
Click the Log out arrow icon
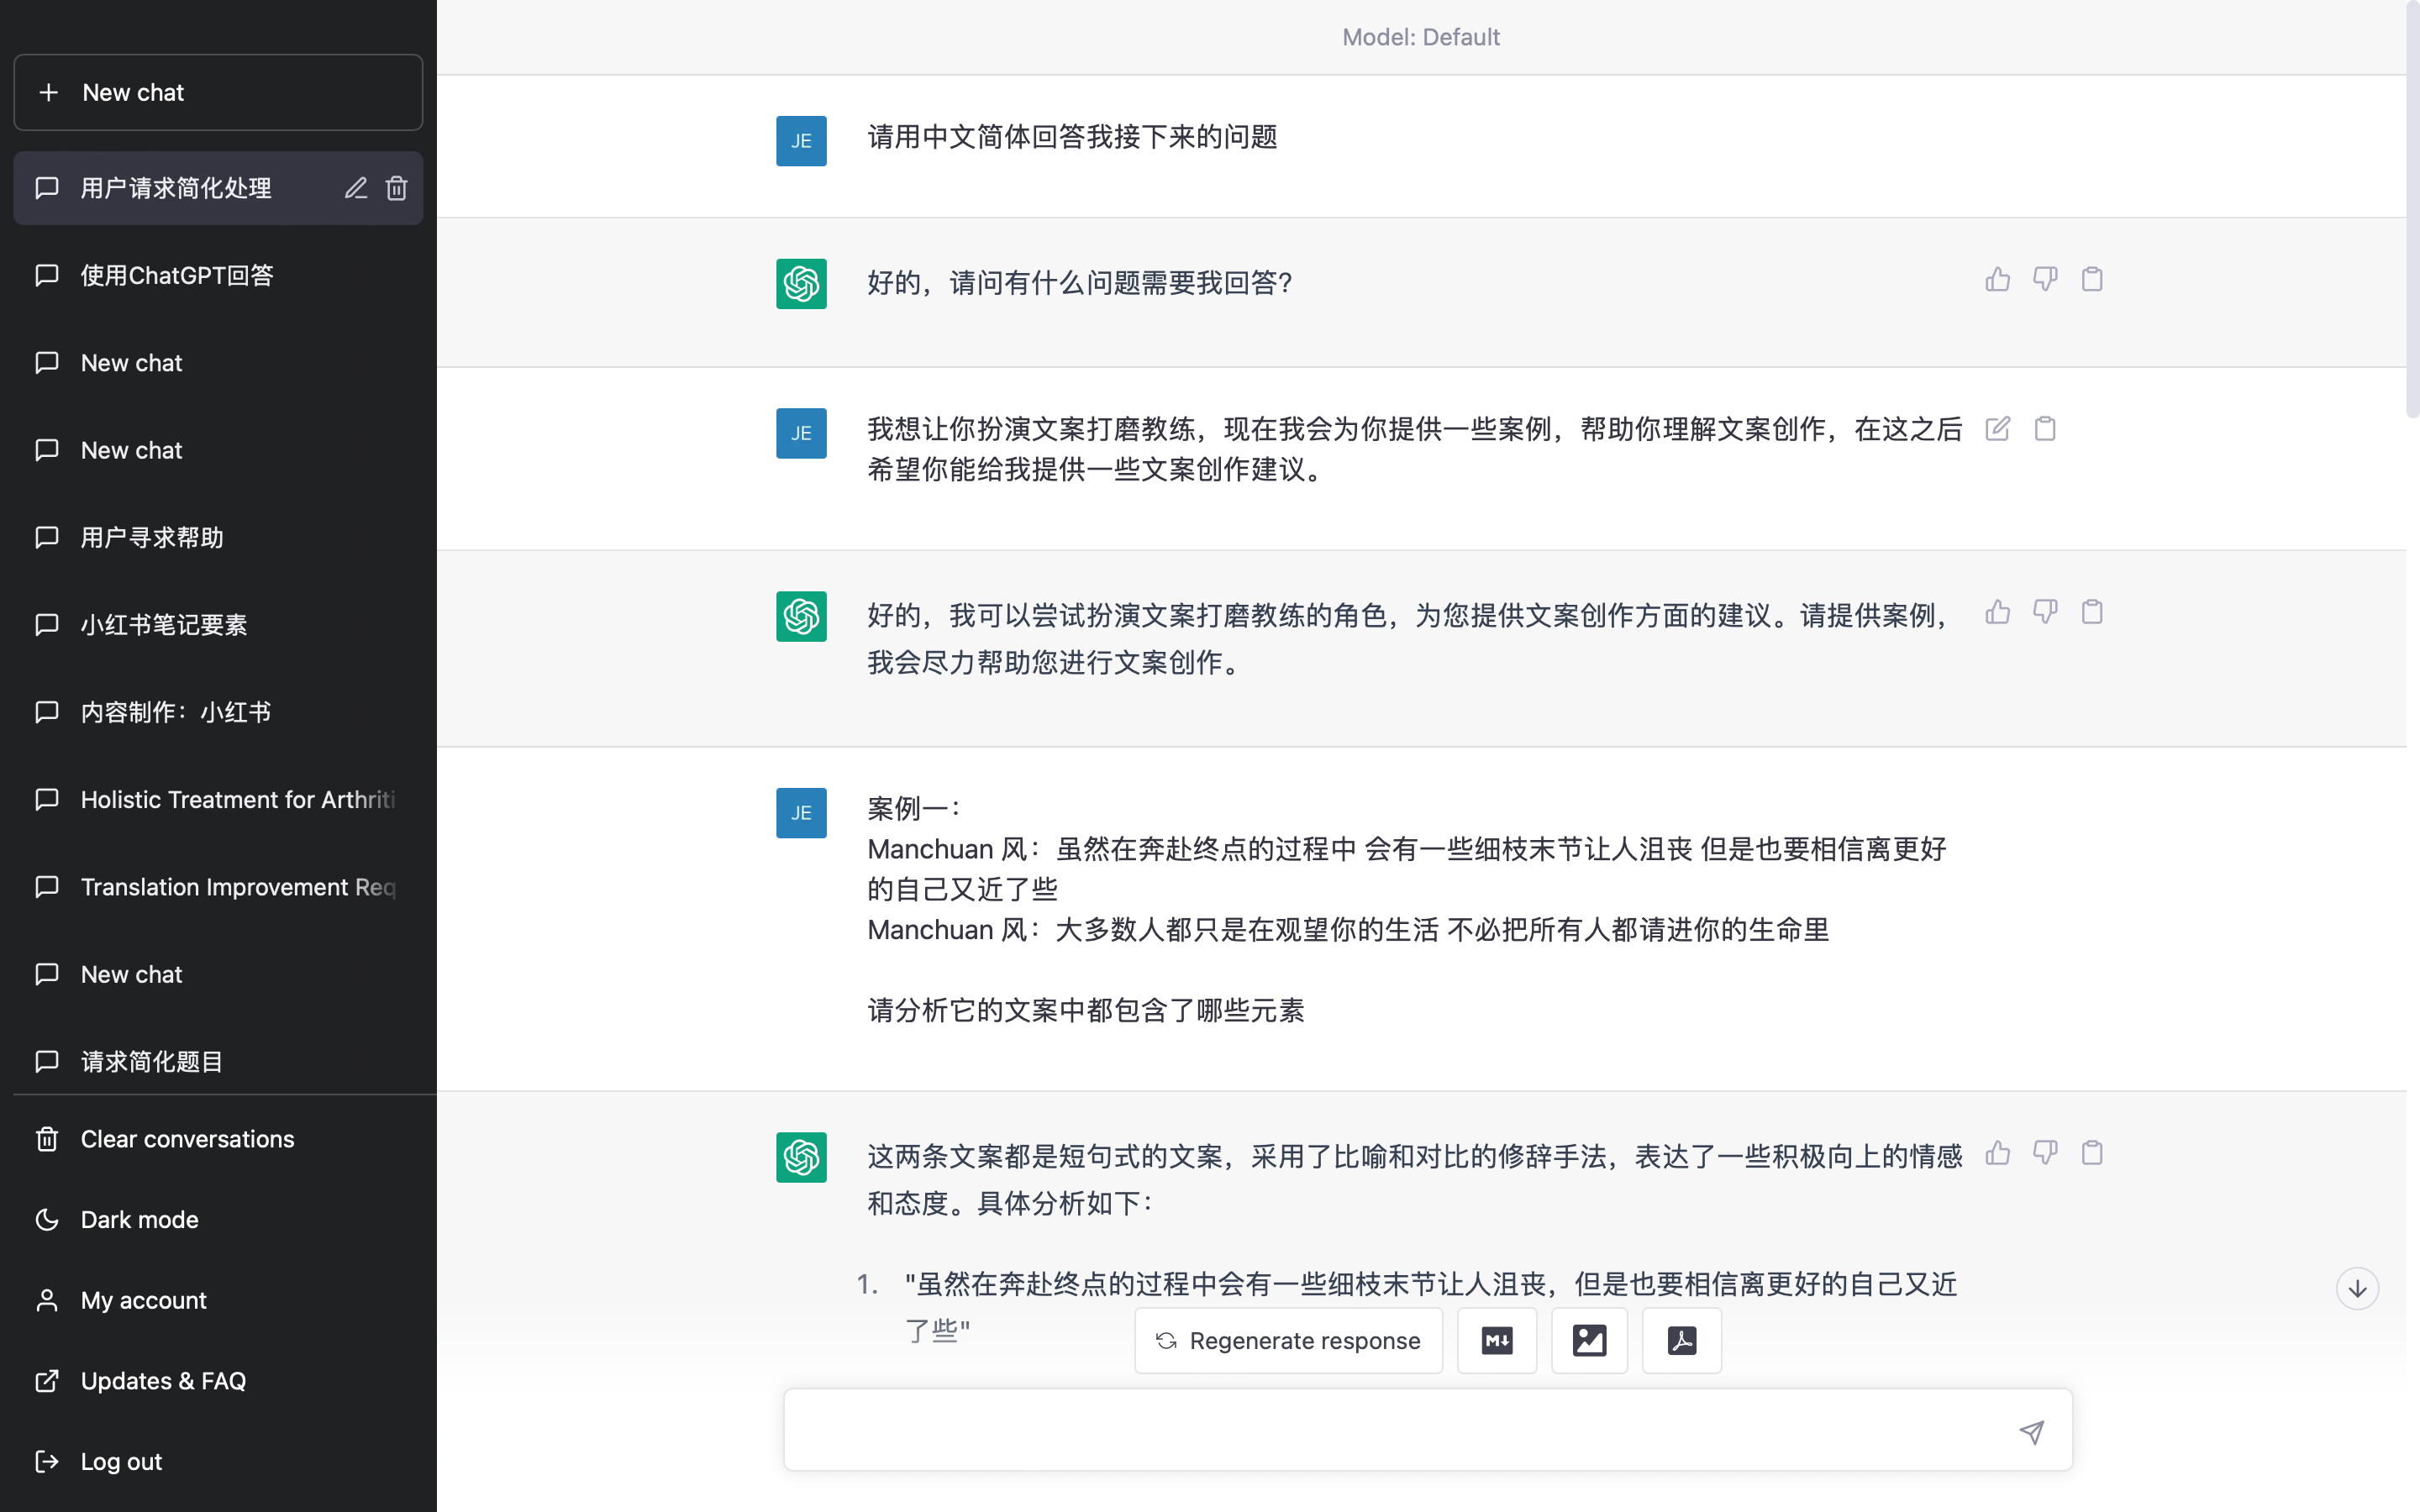[x=47, y=1461]
